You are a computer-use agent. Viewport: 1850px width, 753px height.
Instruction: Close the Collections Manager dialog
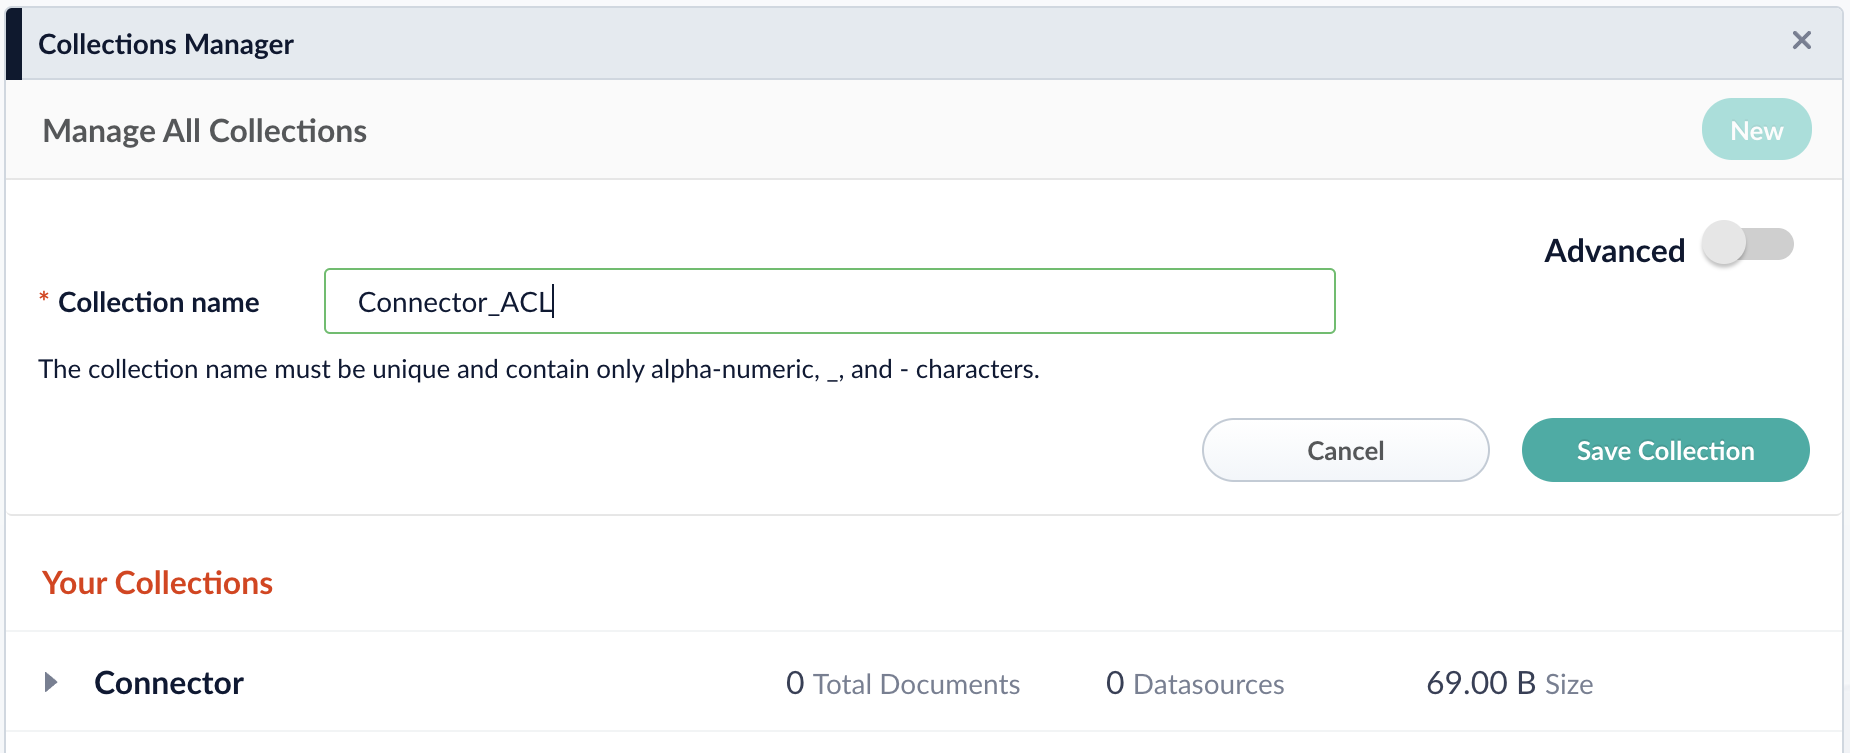1801,40
